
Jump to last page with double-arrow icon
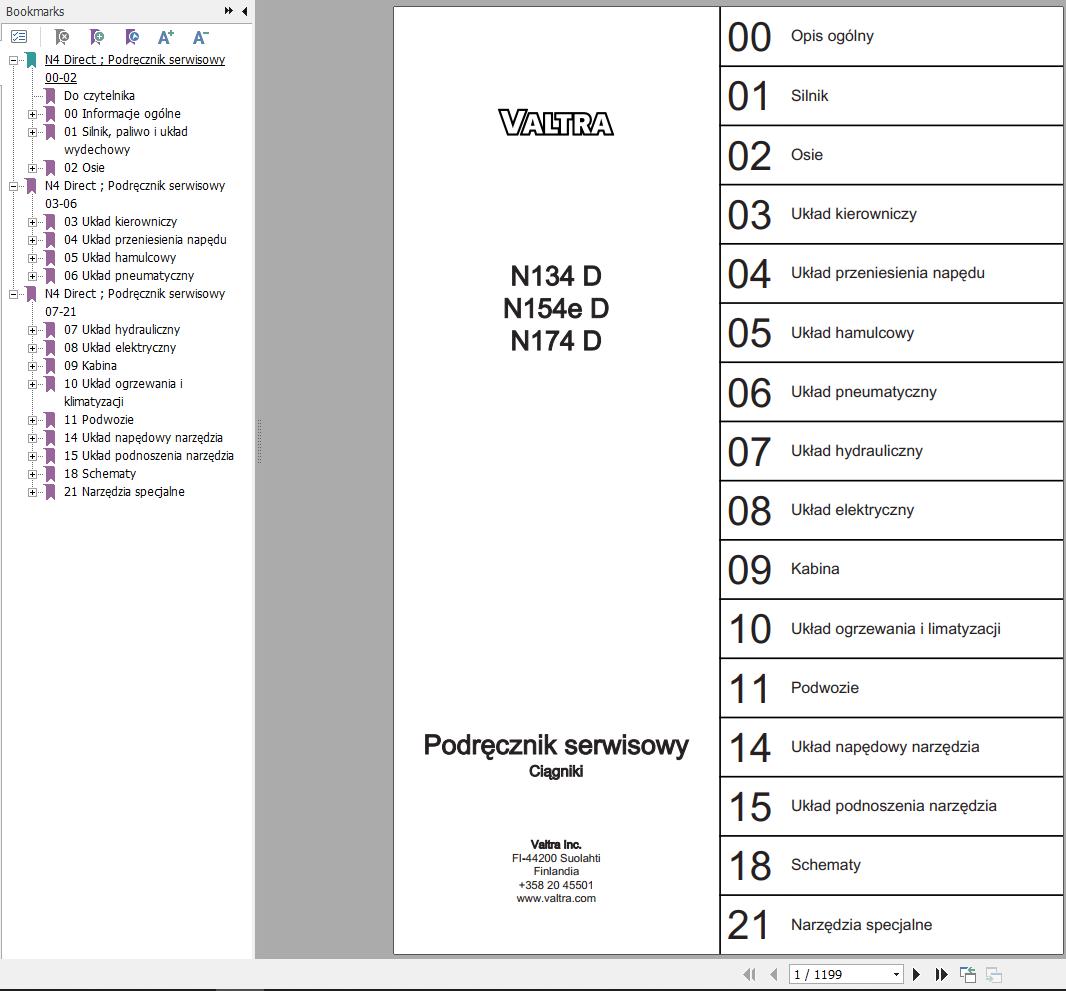pos(940,973)
